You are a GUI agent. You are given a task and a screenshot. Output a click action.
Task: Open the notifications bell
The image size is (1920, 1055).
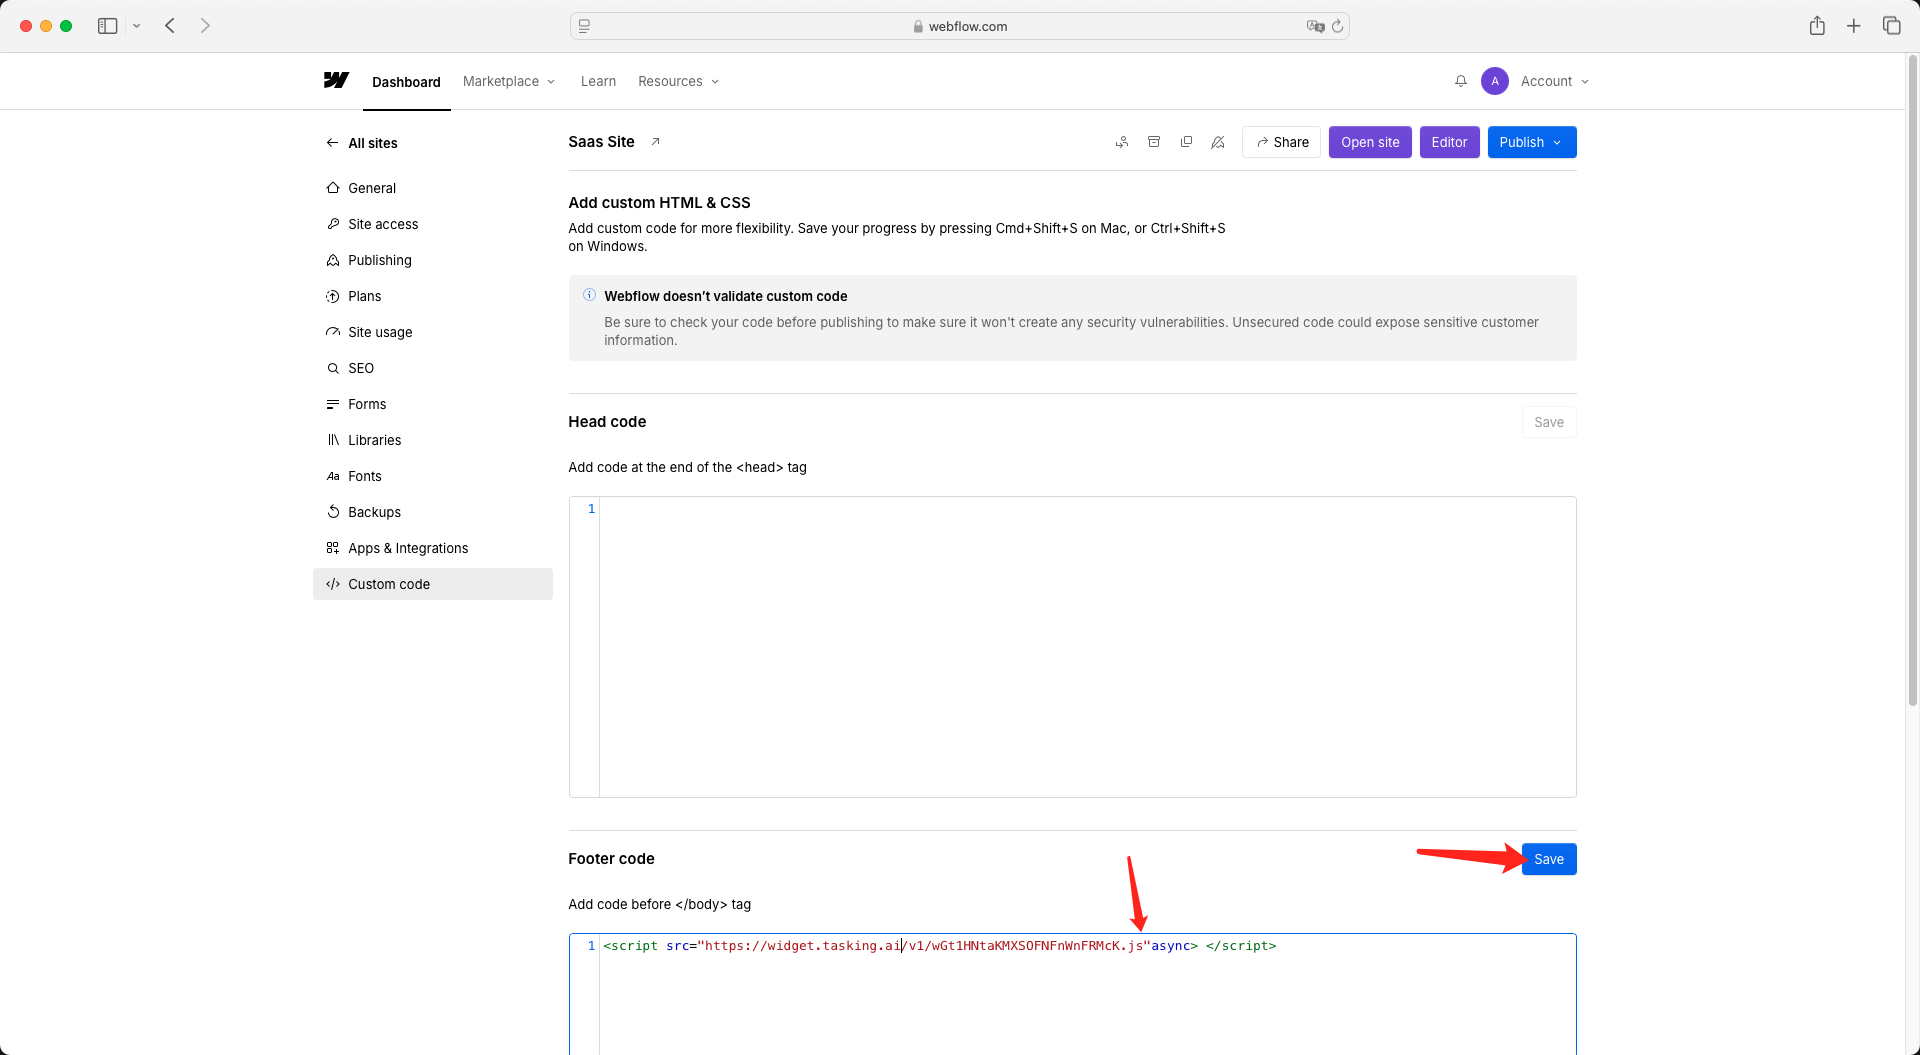click(1461, 81)
